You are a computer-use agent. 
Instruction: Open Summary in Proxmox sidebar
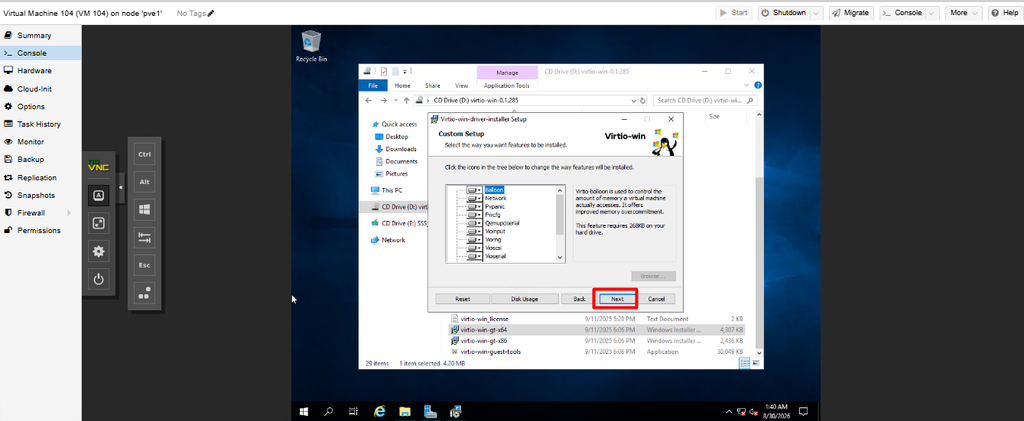[x=40, y=35]
